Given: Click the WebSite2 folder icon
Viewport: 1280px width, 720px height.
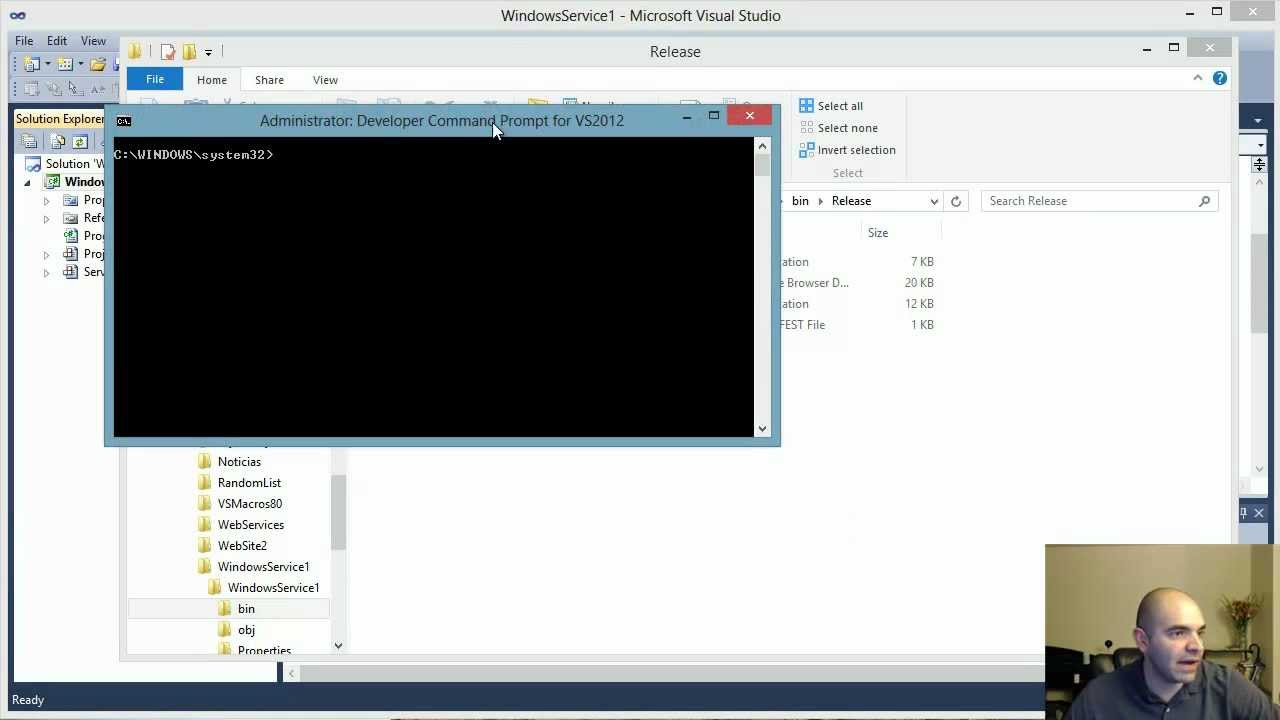Looking at the screenshot, I should (x=205, y=546).
